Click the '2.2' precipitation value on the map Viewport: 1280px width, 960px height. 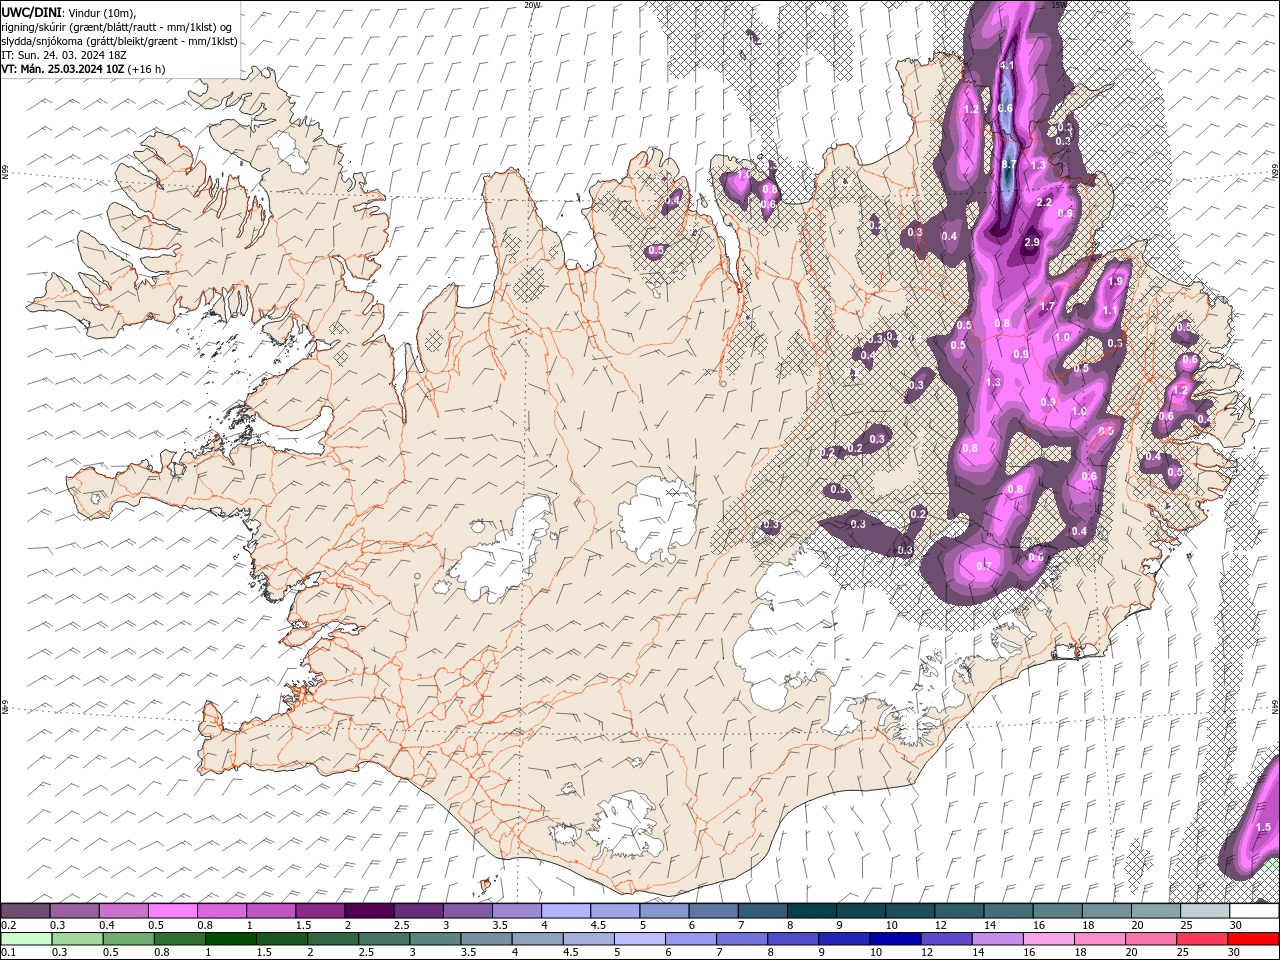pos(1045,202)
